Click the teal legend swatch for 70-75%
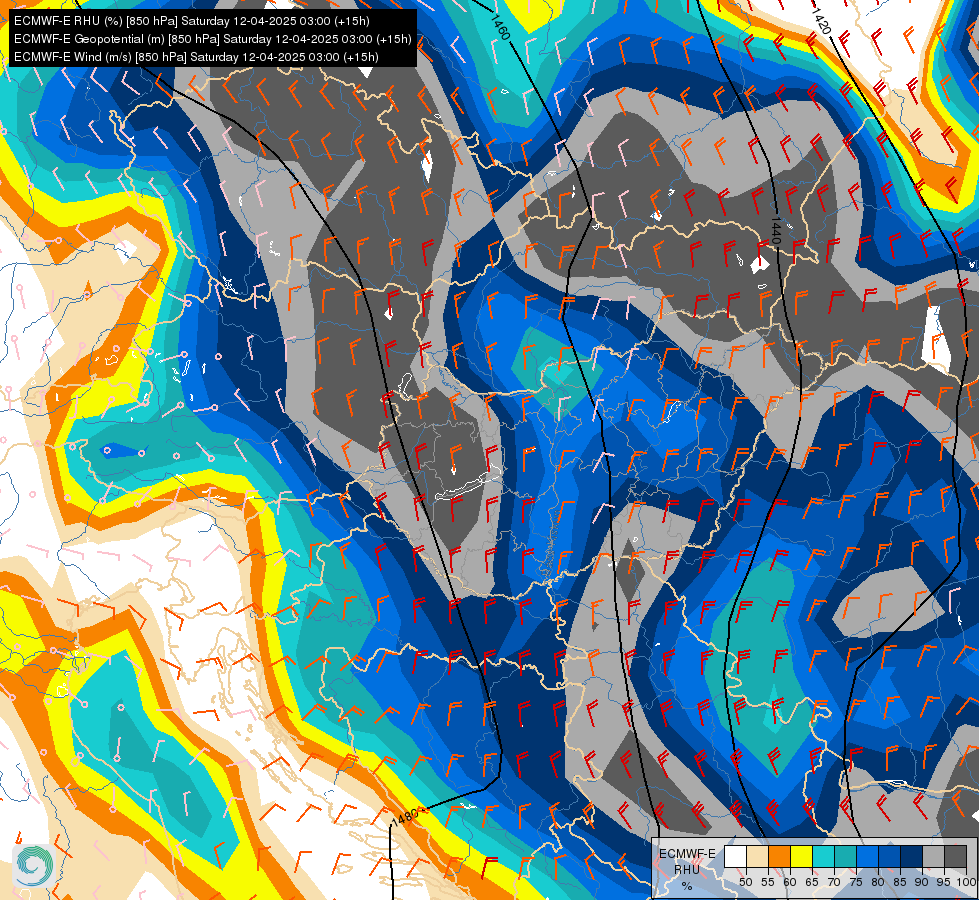This screenshot has height=900, width=979. 846,856
